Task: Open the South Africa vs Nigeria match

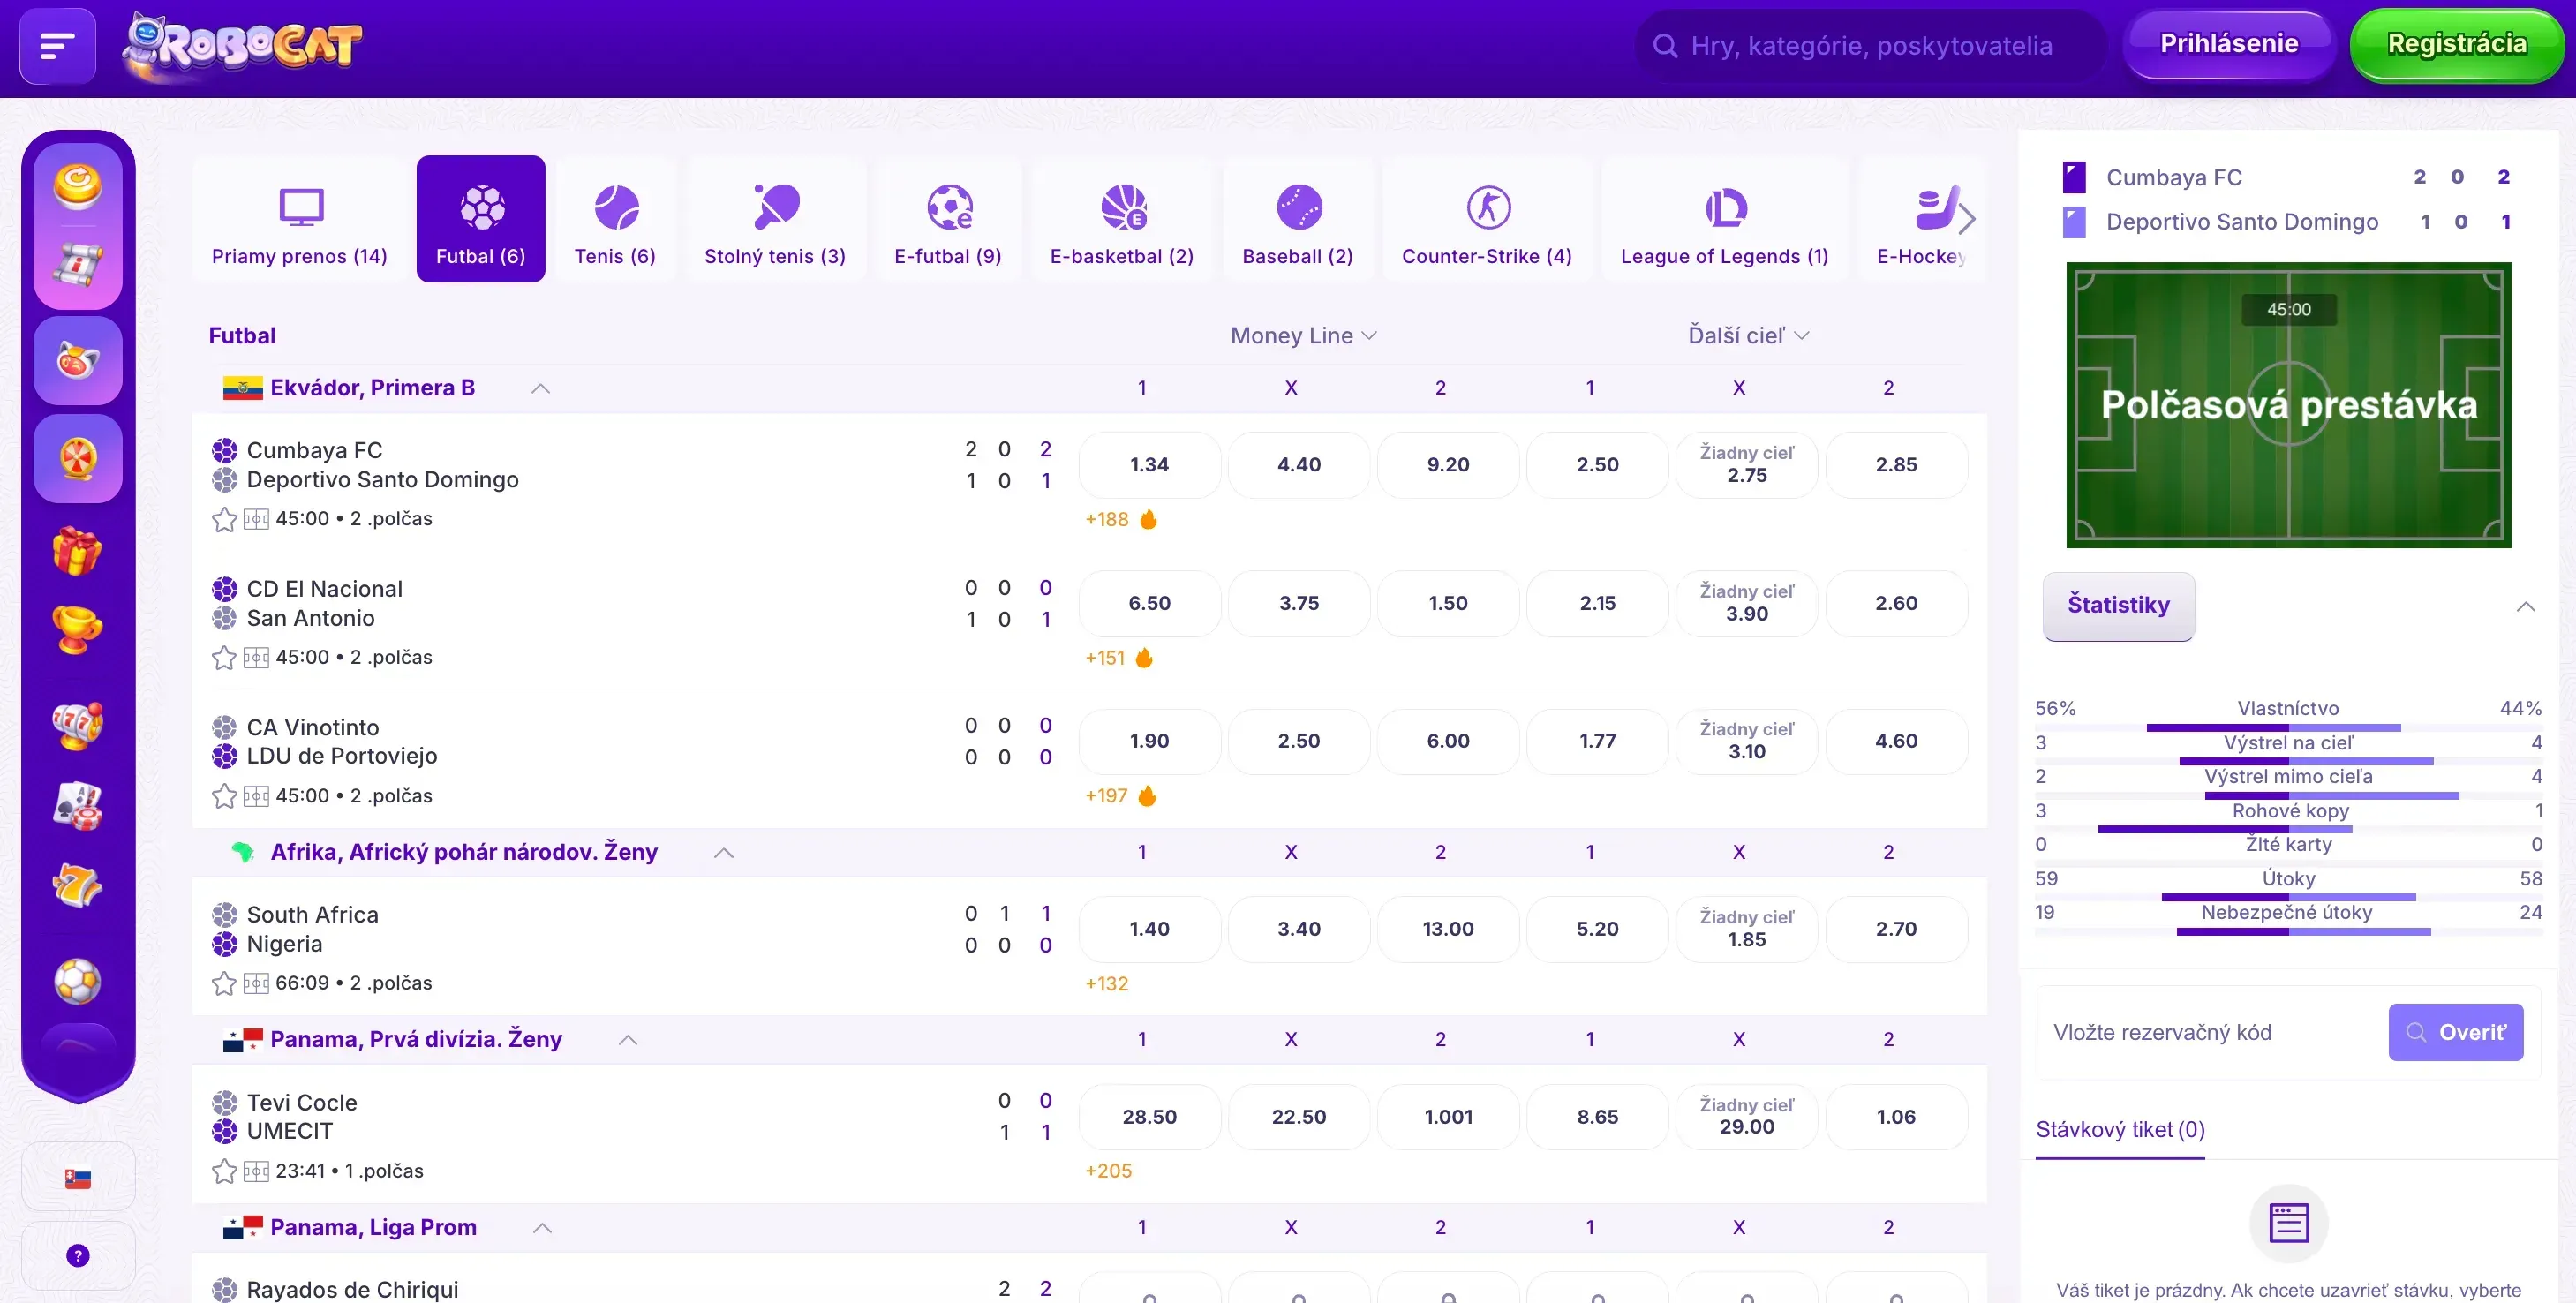Action: tap(313, 929)
